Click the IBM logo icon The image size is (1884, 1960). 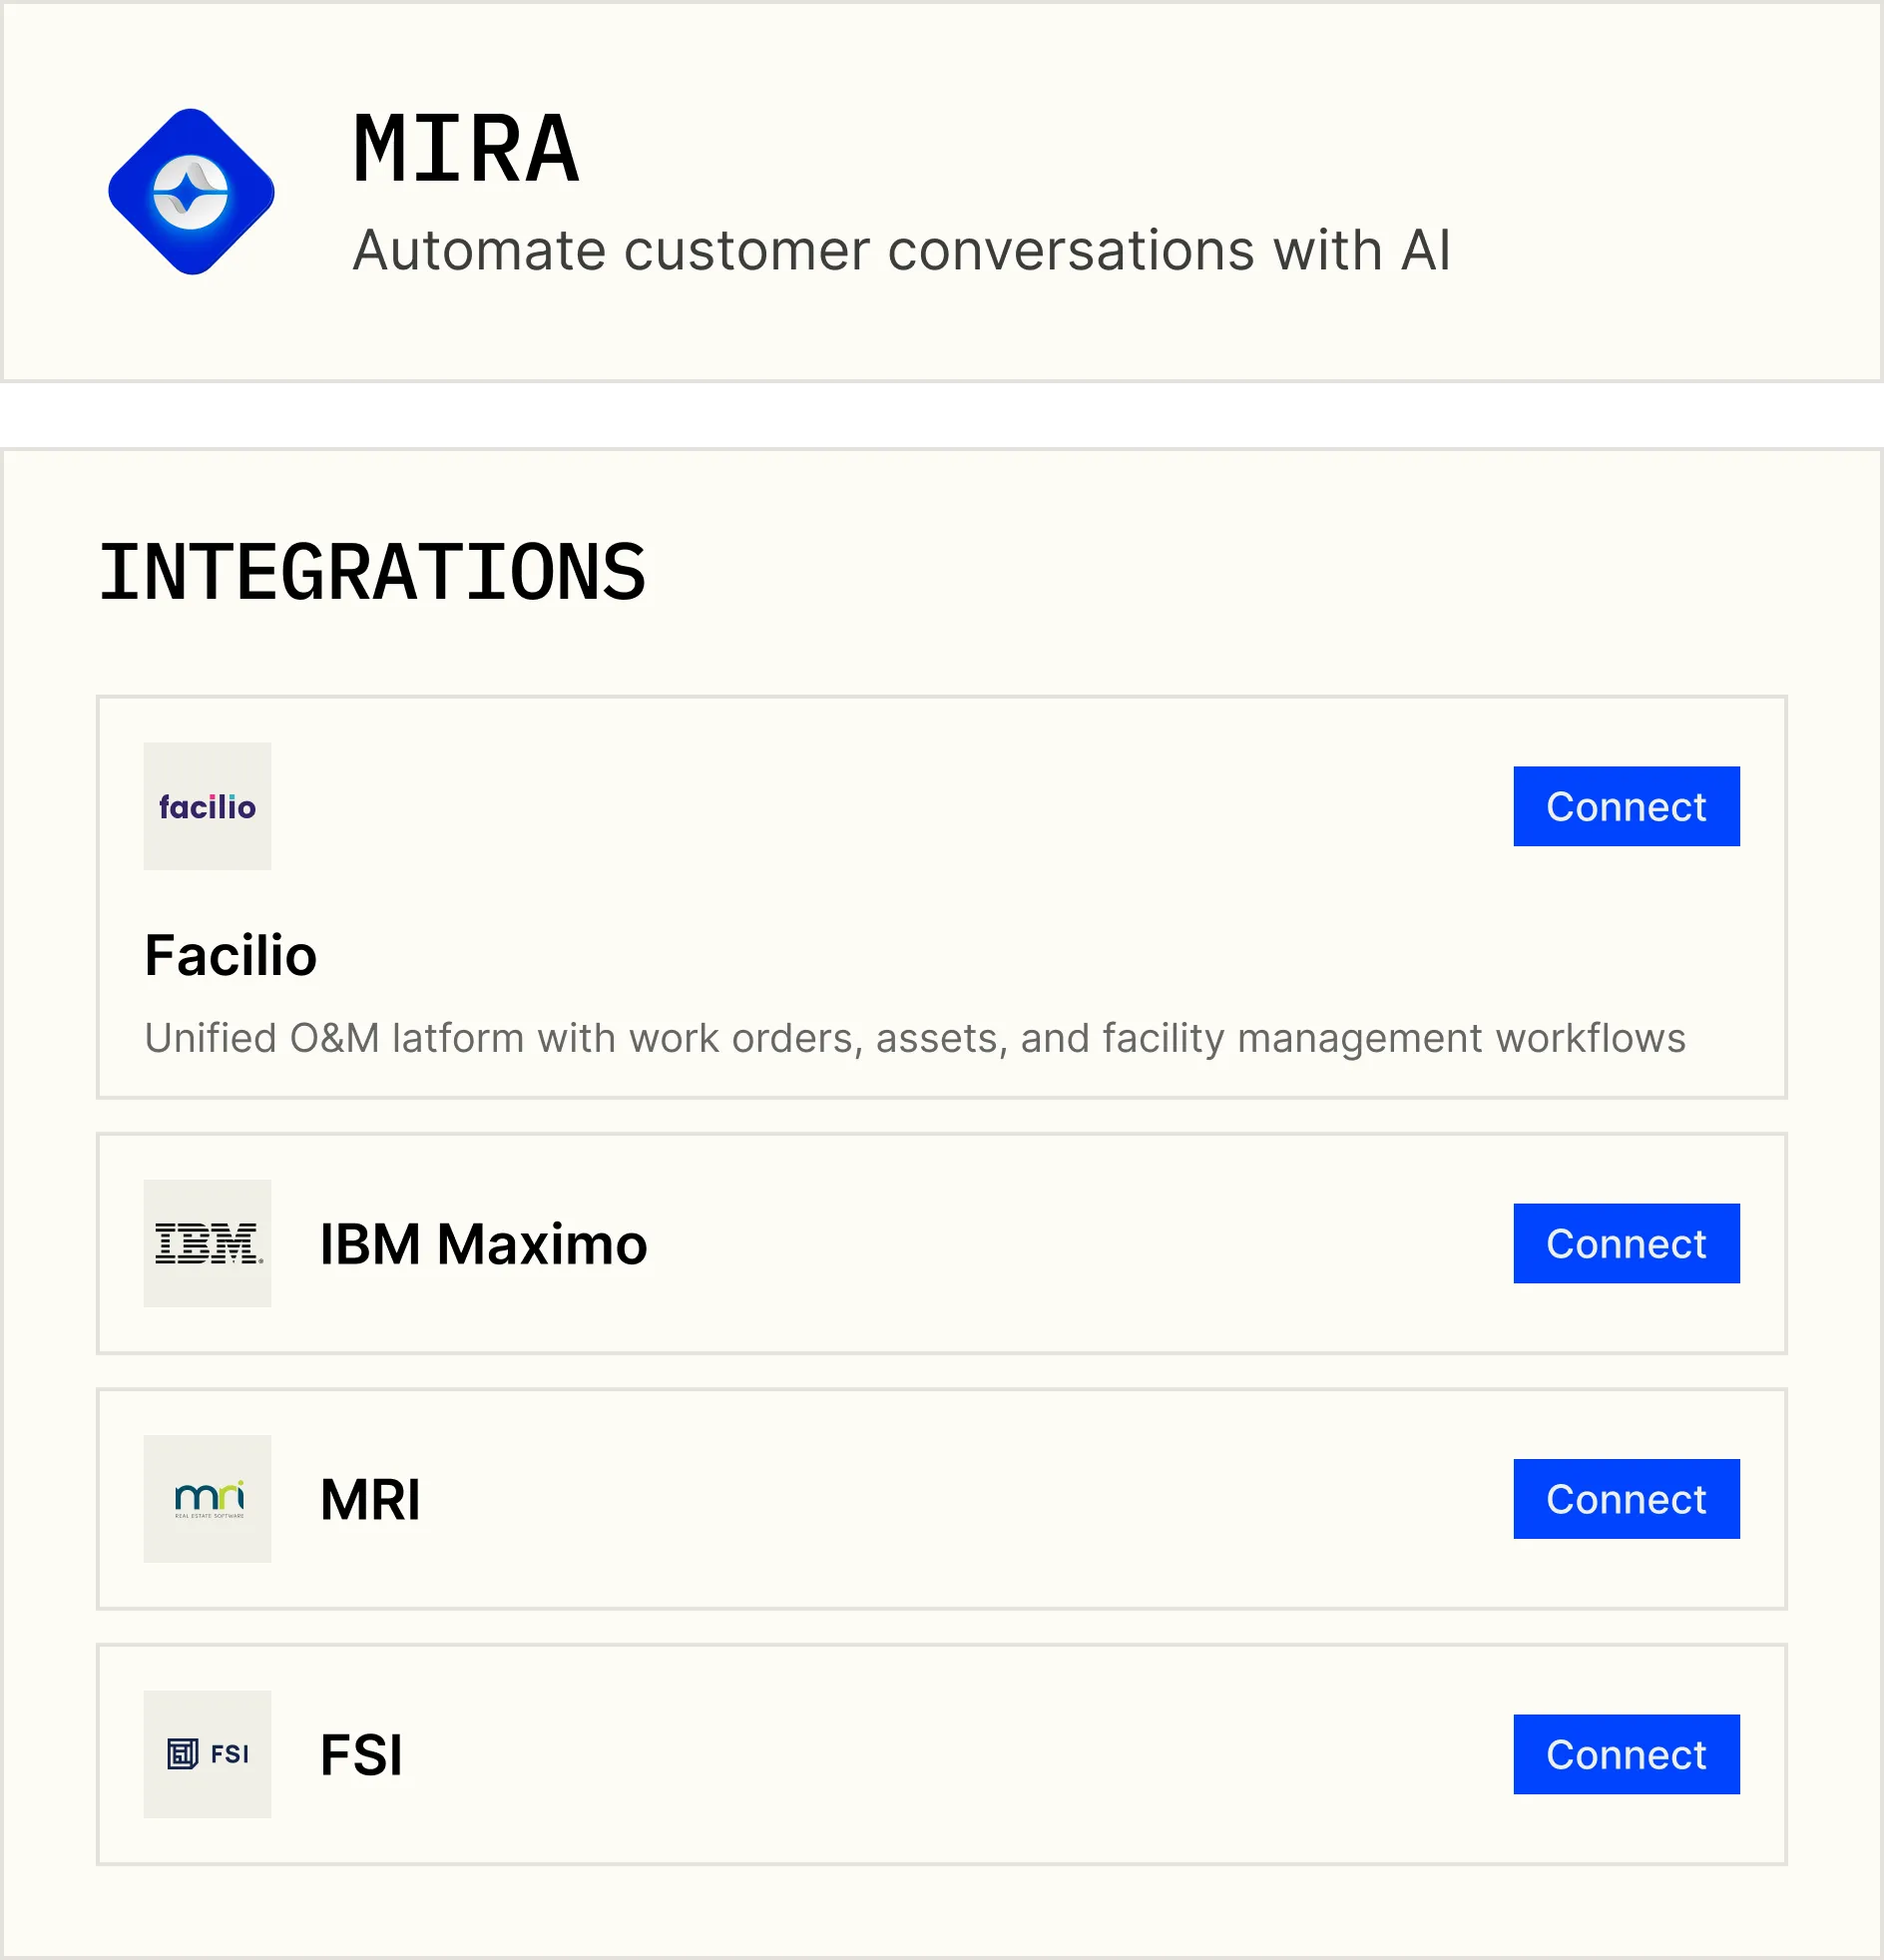coord(207,1243)
